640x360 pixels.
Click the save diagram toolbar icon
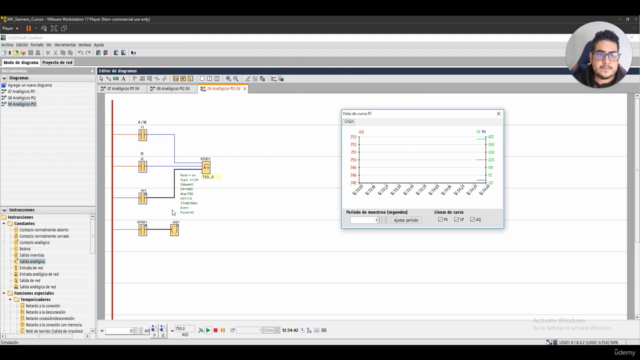31,53
